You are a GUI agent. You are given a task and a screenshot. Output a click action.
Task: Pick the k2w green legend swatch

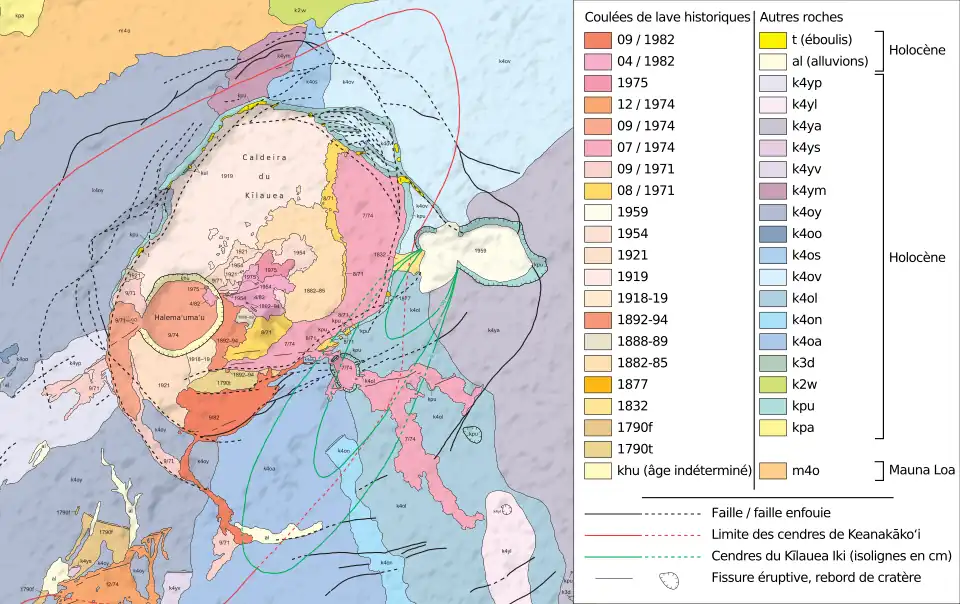click(x=770, y=384)
